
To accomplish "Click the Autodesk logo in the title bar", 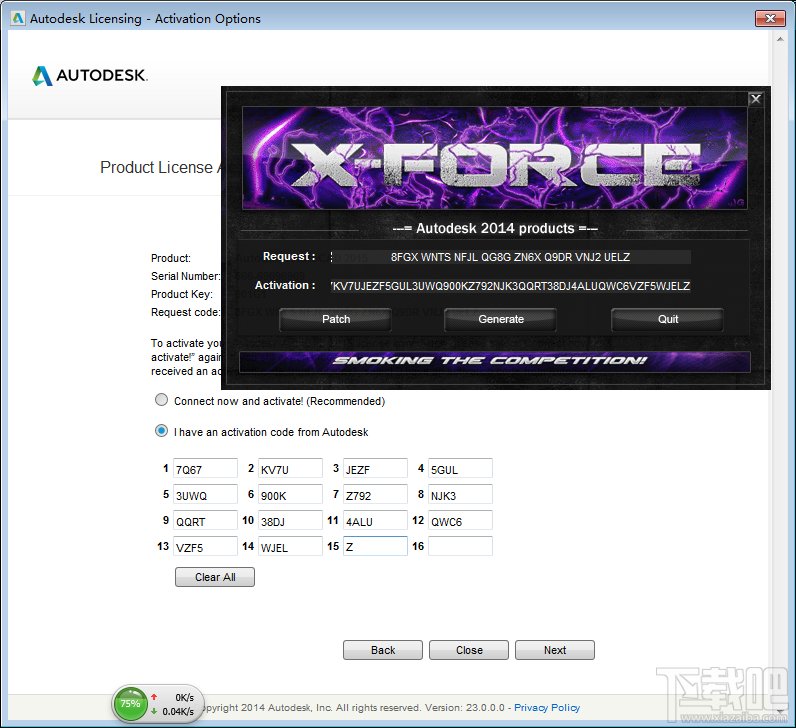I will coord(18,18).
